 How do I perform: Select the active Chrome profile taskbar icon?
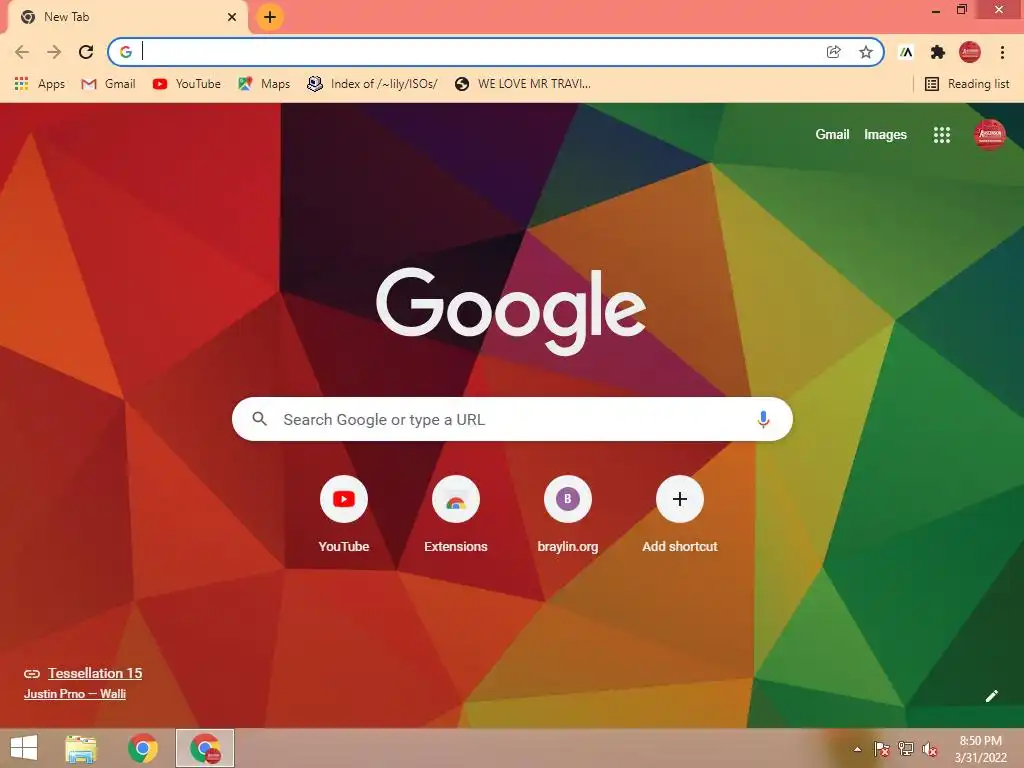(205, 748)
